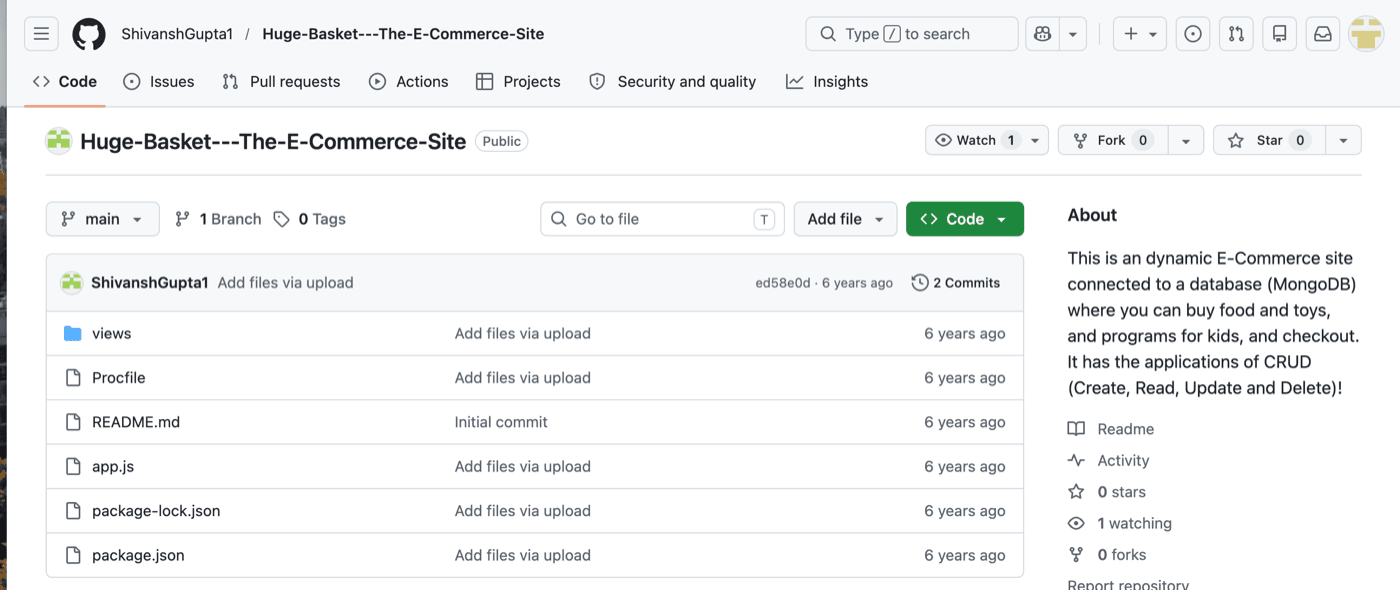The image size is (1400, 590).
Task: Go to GitHub home via Octocat logo
Action: pyautogui.click(x=89, y=34)
